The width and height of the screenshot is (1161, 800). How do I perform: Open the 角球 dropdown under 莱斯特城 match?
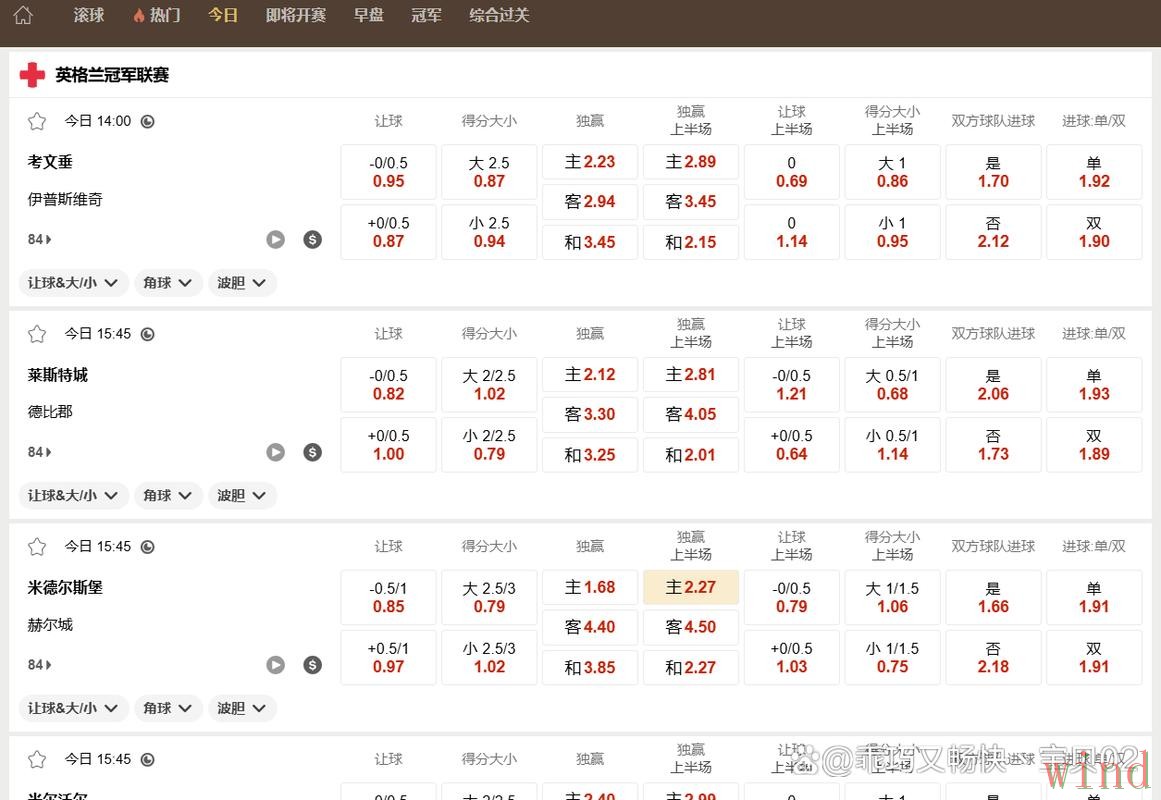(x=167, y=495)
